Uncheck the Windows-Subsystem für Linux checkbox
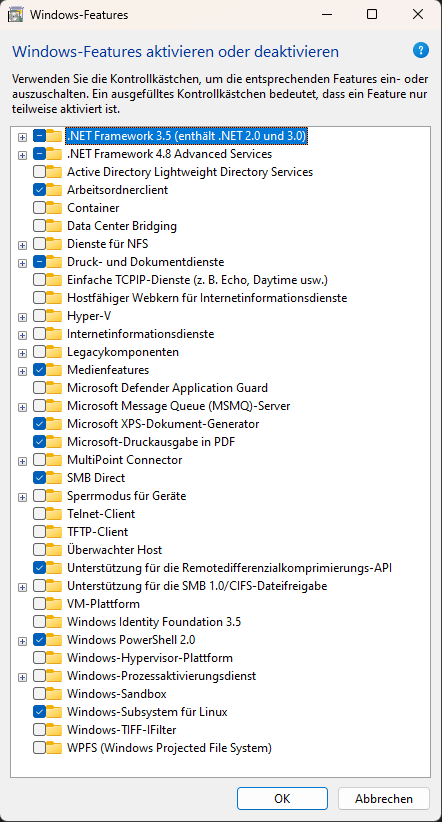The height and width of the screenshot is (822, 442). click(39, 712)
